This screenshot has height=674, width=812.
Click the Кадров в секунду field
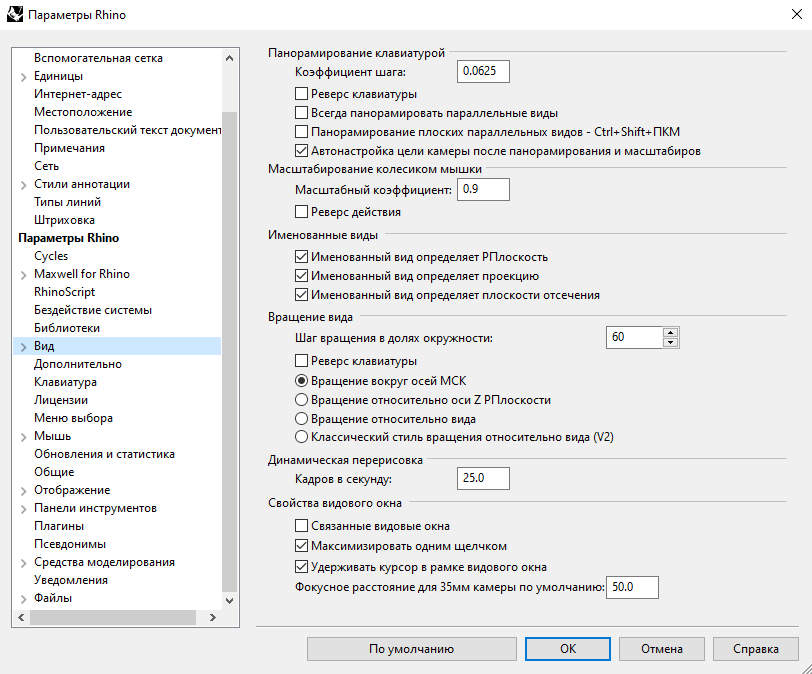[483, 478]
